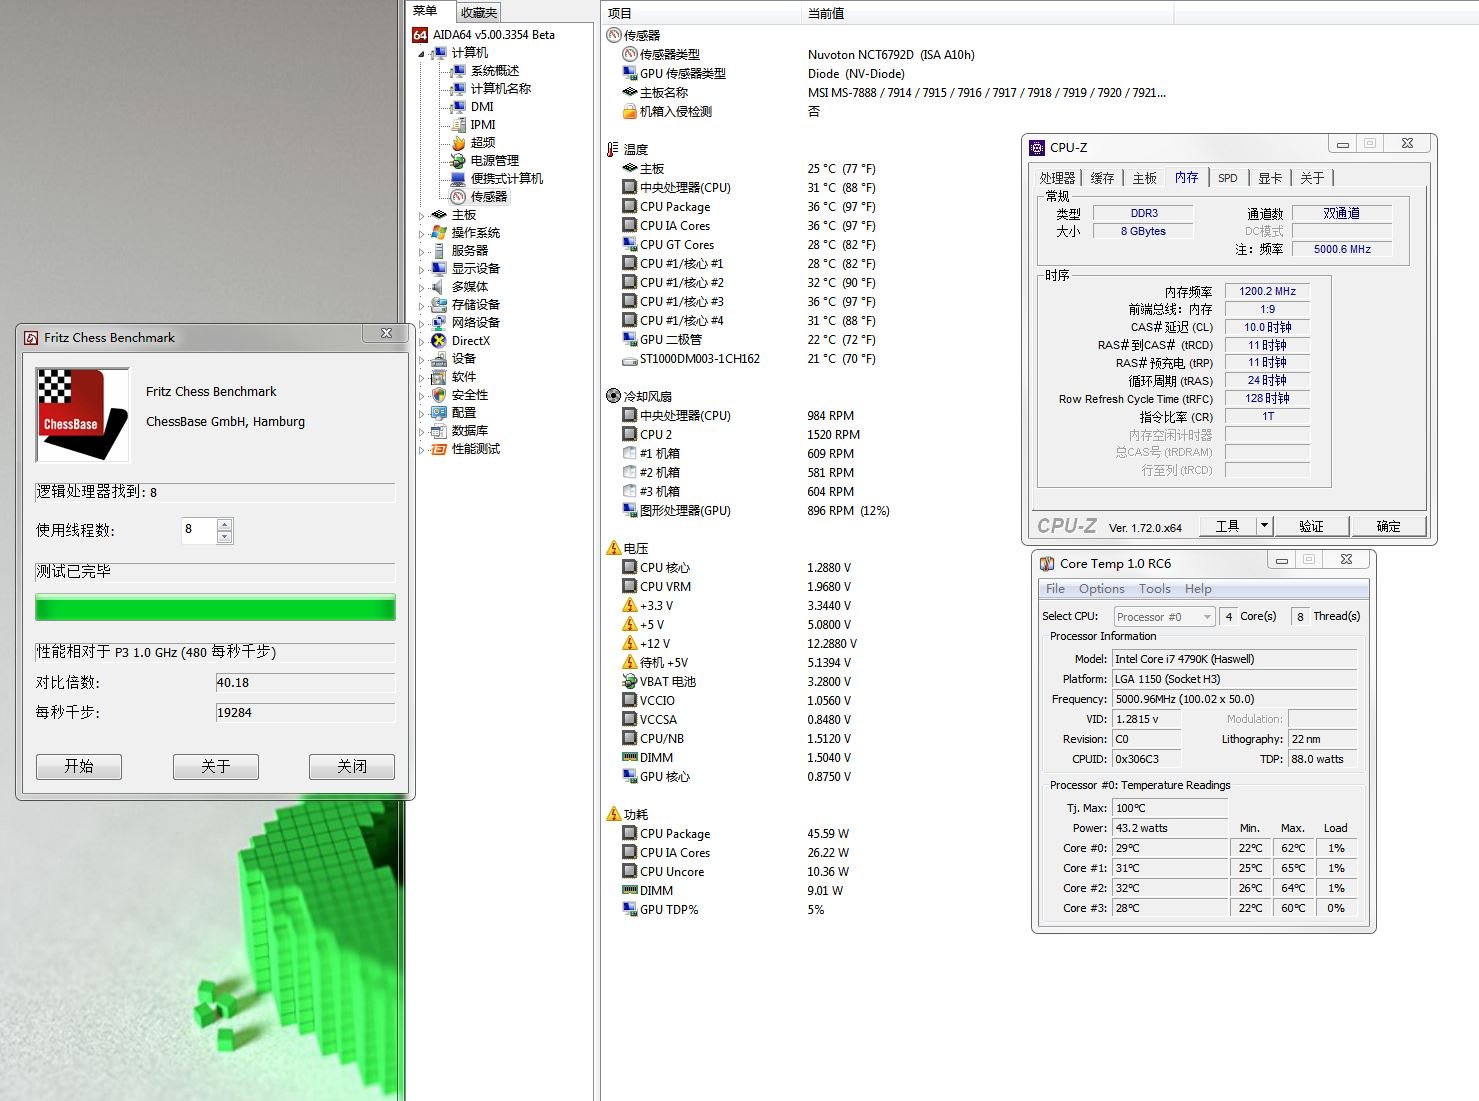The image size is (1479, 1101).
Task: Select the 系统概述 icon in the tree
Action: pos(458,71)
